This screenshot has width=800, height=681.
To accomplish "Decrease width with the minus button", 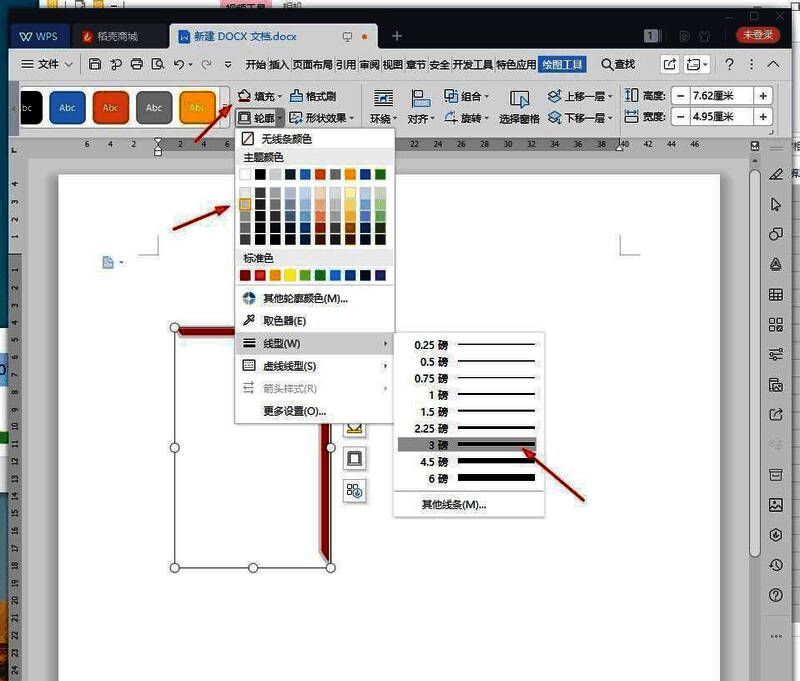I will pos(681,117).
